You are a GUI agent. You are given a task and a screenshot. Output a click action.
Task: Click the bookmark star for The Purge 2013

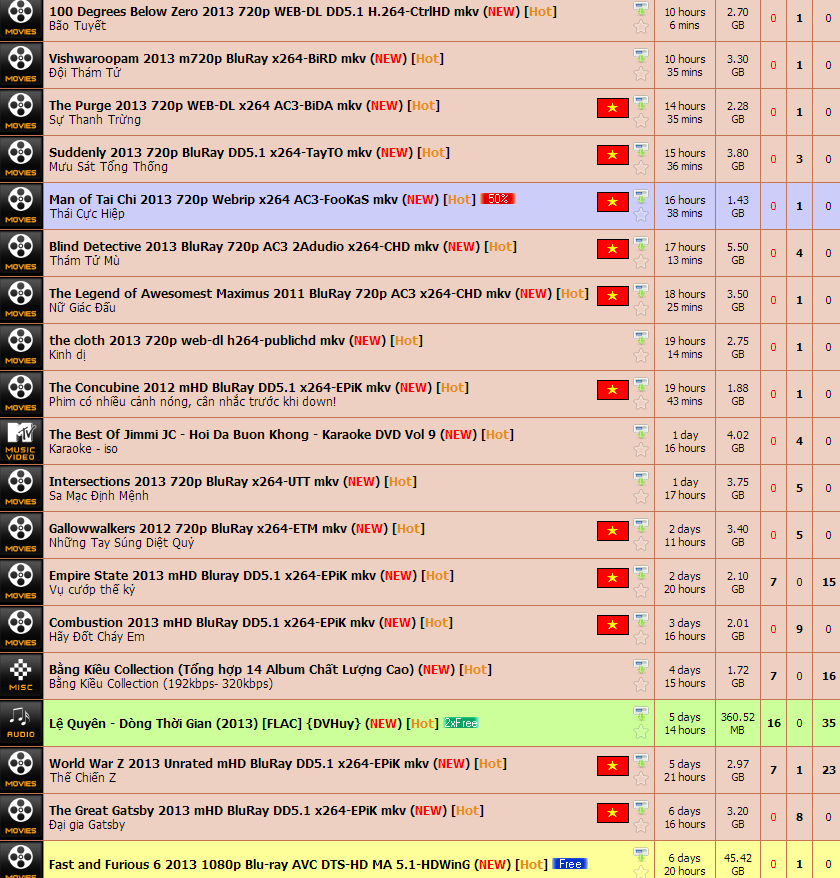click(x=641, y=120)
